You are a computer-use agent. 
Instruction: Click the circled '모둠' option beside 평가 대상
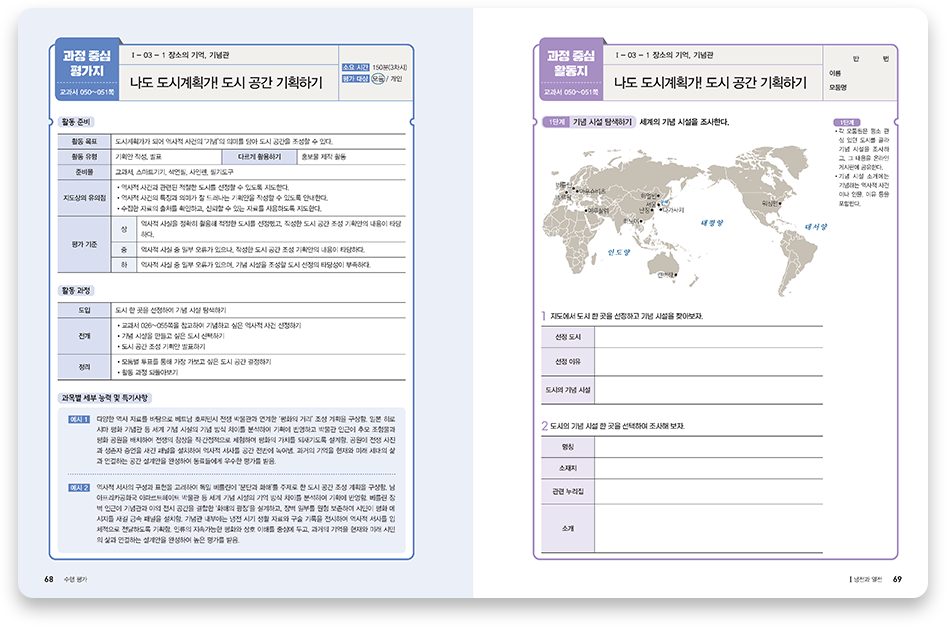378,79
